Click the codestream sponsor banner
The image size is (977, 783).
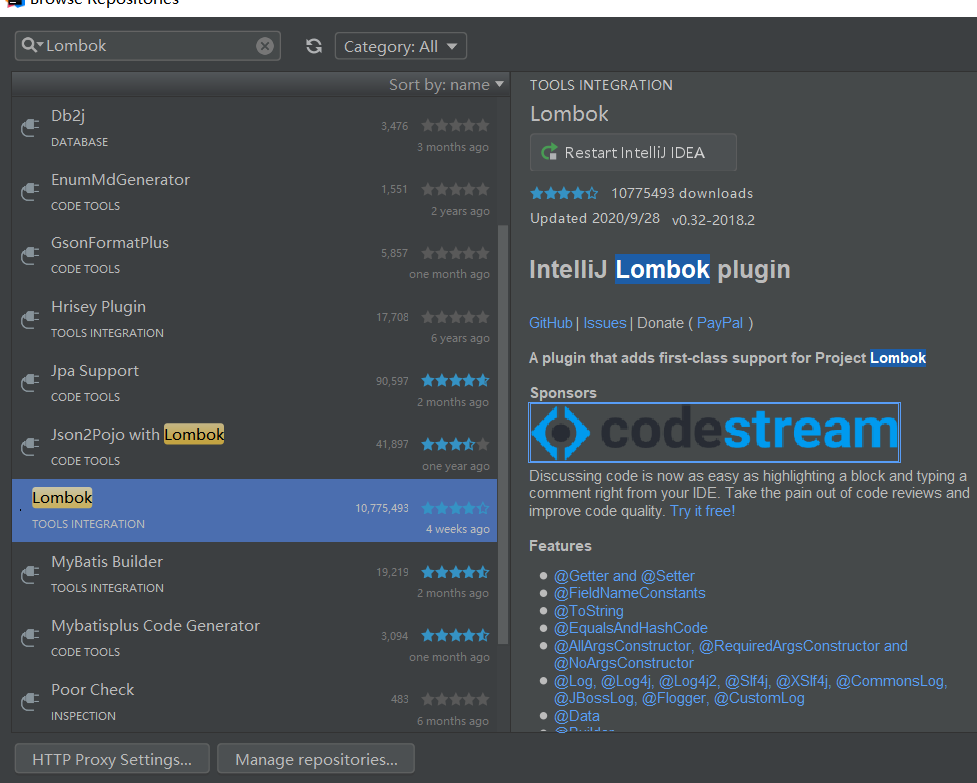pos(715,432)
